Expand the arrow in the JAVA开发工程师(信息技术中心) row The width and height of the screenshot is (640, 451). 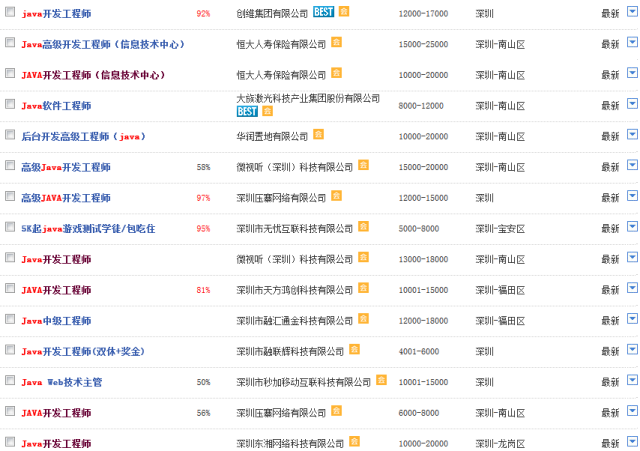632,73
